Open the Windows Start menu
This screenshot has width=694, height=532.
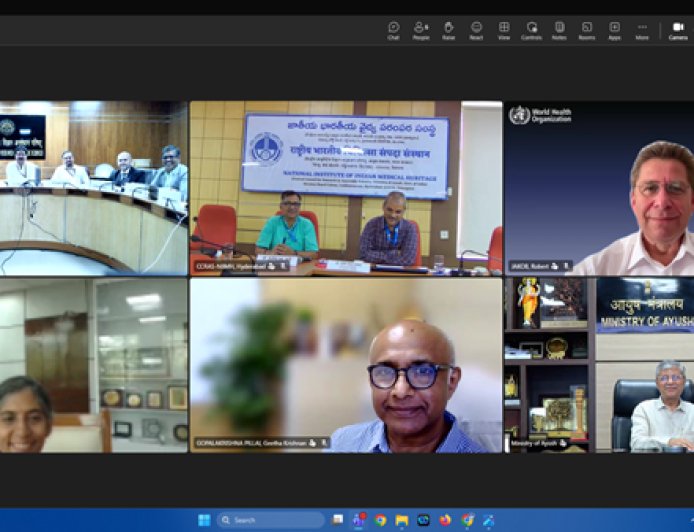pos(204,520)
